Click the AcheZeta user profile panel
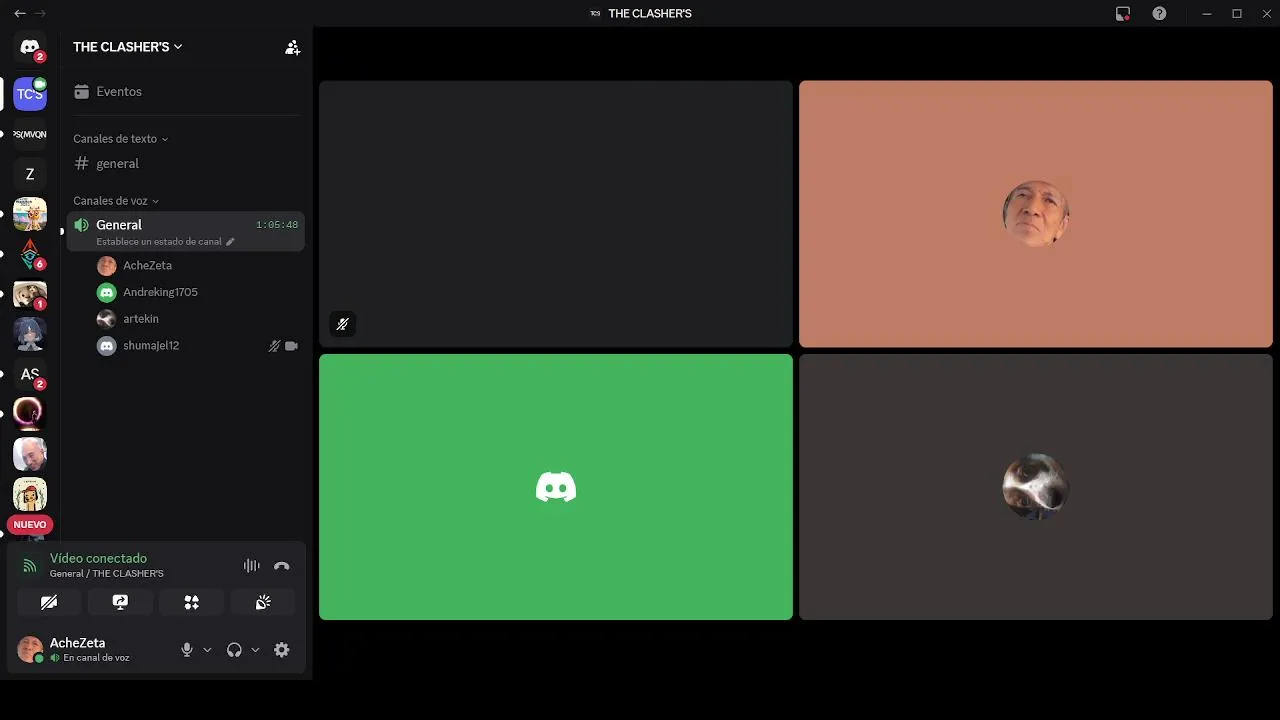This screenshot has height=720, width=1280. pos(90,650)
